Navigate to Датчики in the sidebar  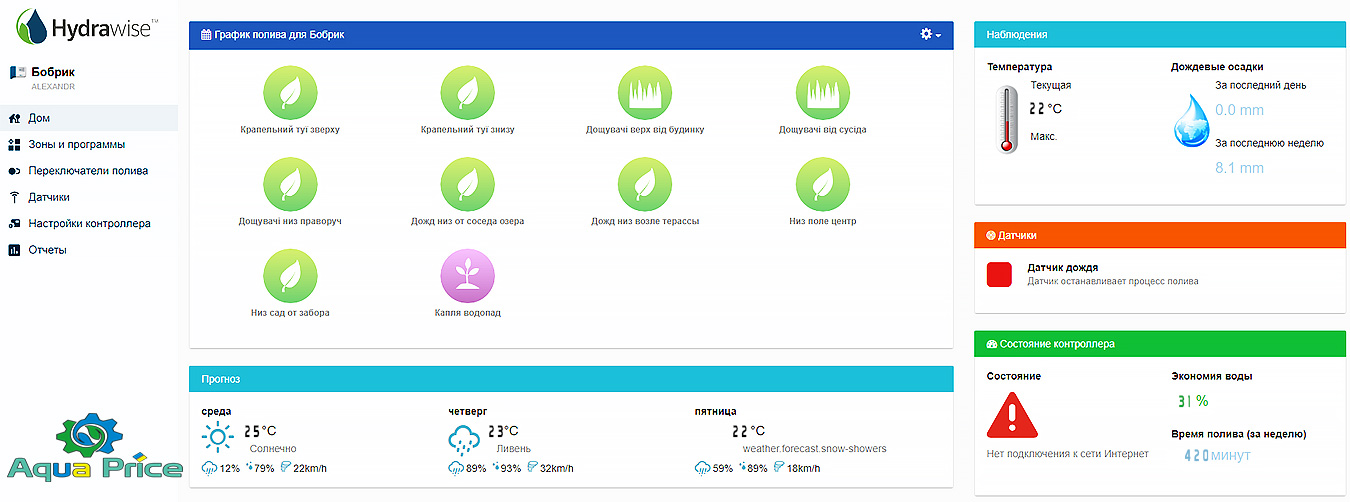(x=49, y=197)
